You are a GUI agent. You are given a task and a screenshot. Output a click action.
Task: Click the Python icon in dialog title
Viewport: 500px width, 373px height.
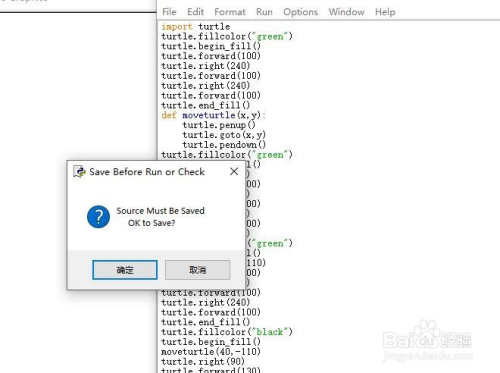coord(79,172)
